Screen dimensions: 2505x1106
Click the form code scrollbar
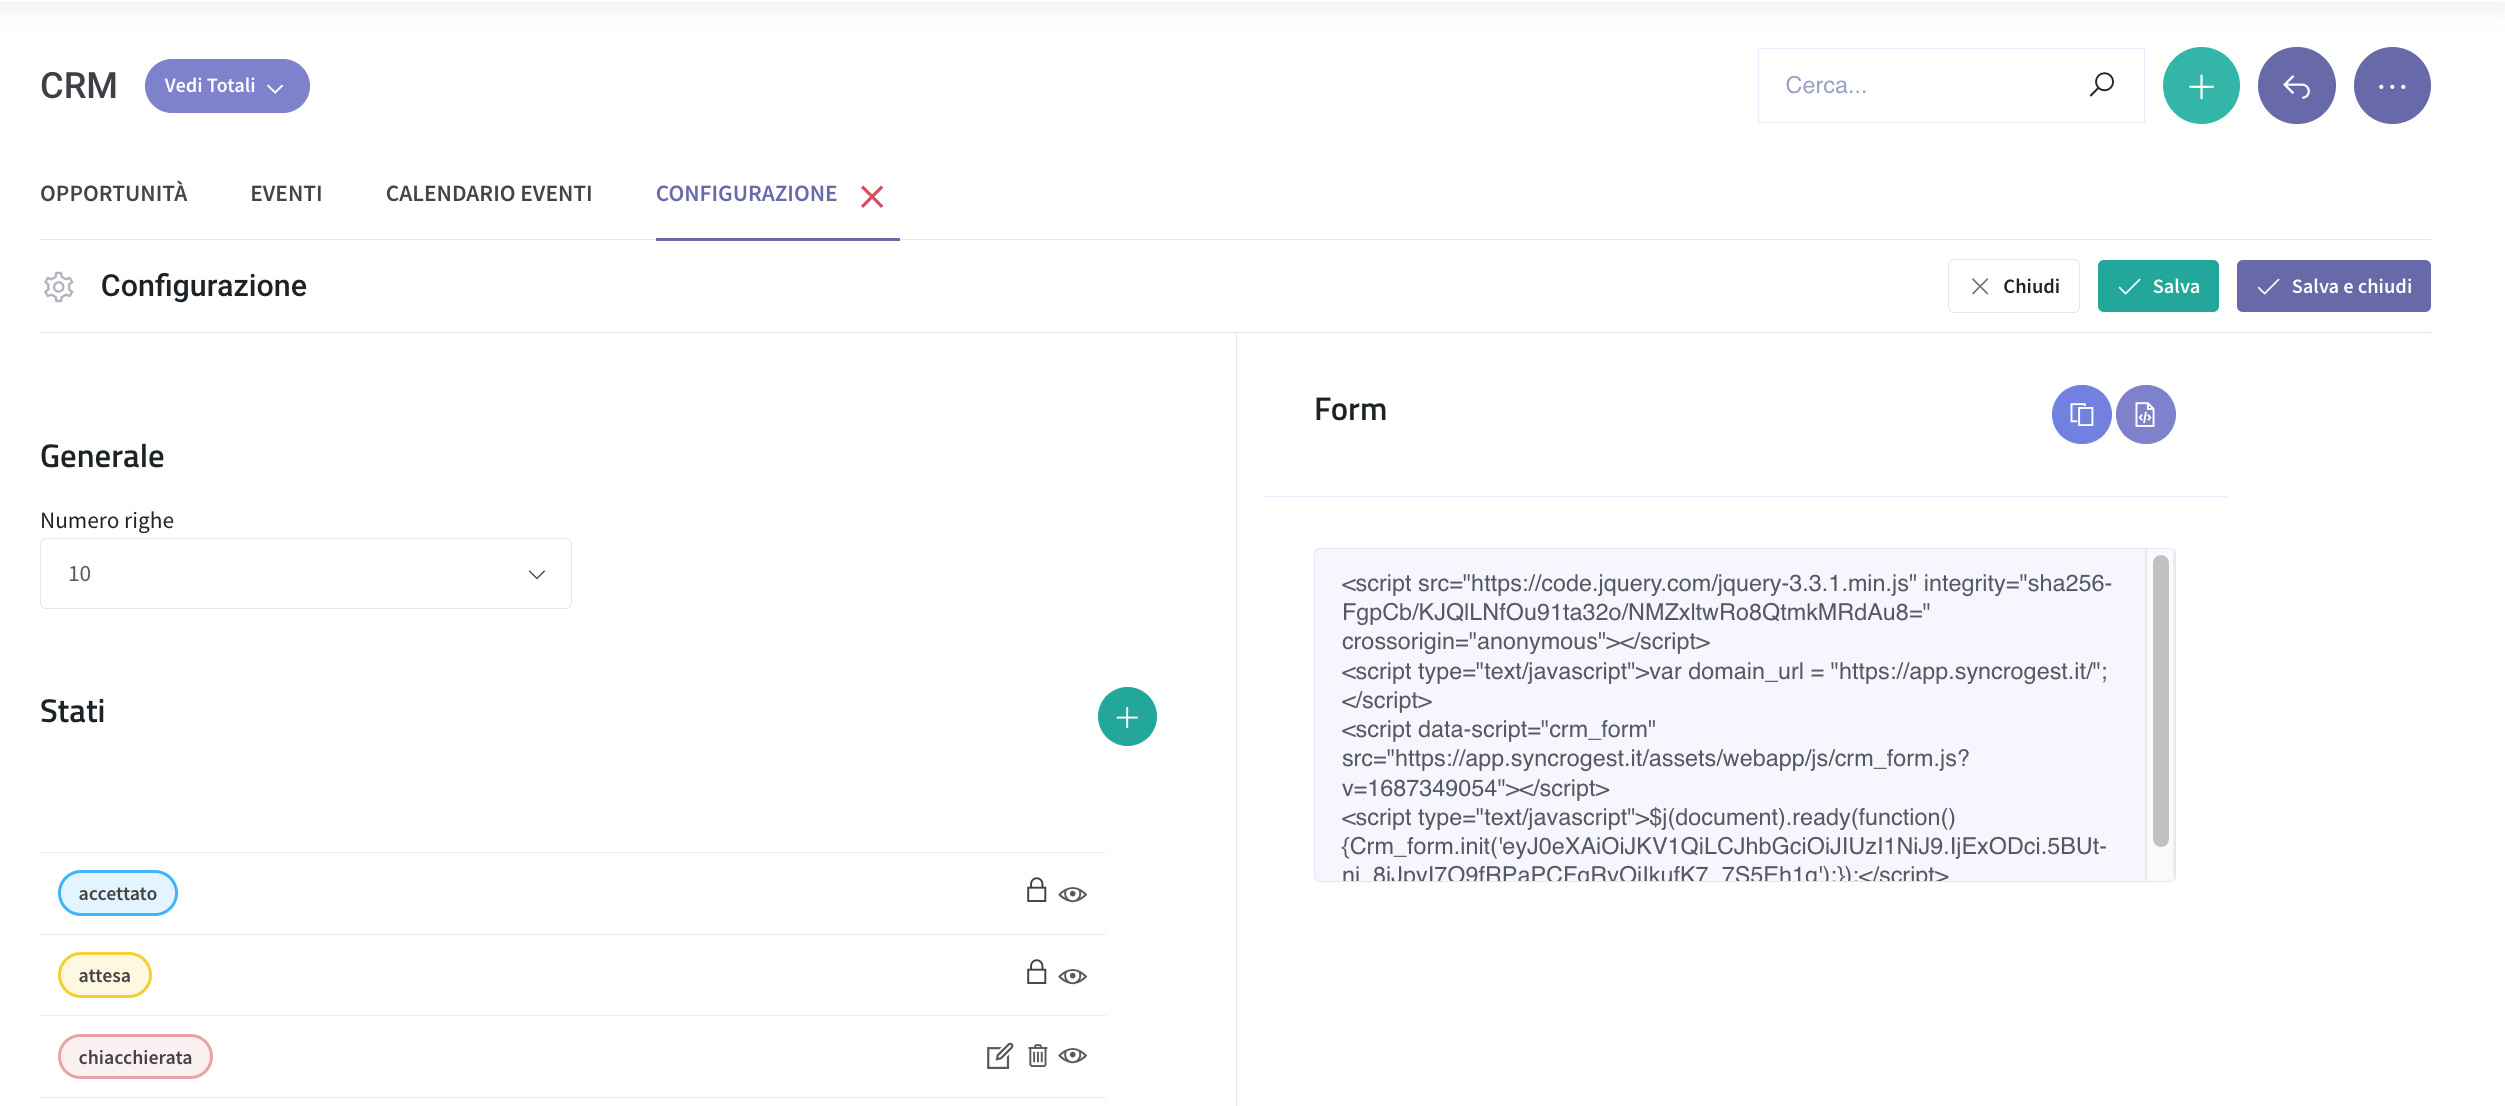(2160, 700)
